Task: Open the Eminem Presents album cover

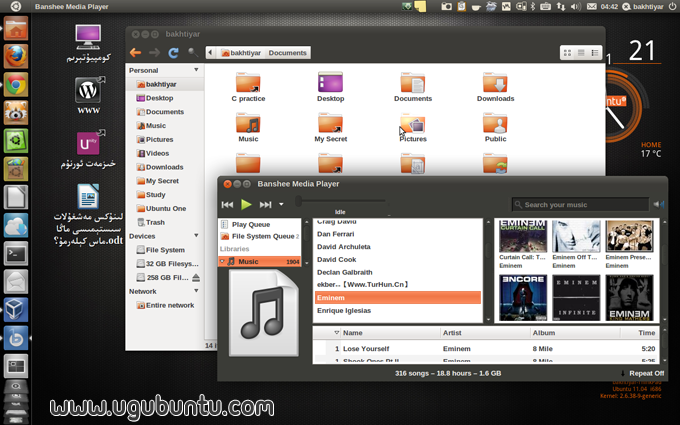Action: click(629, 236)
